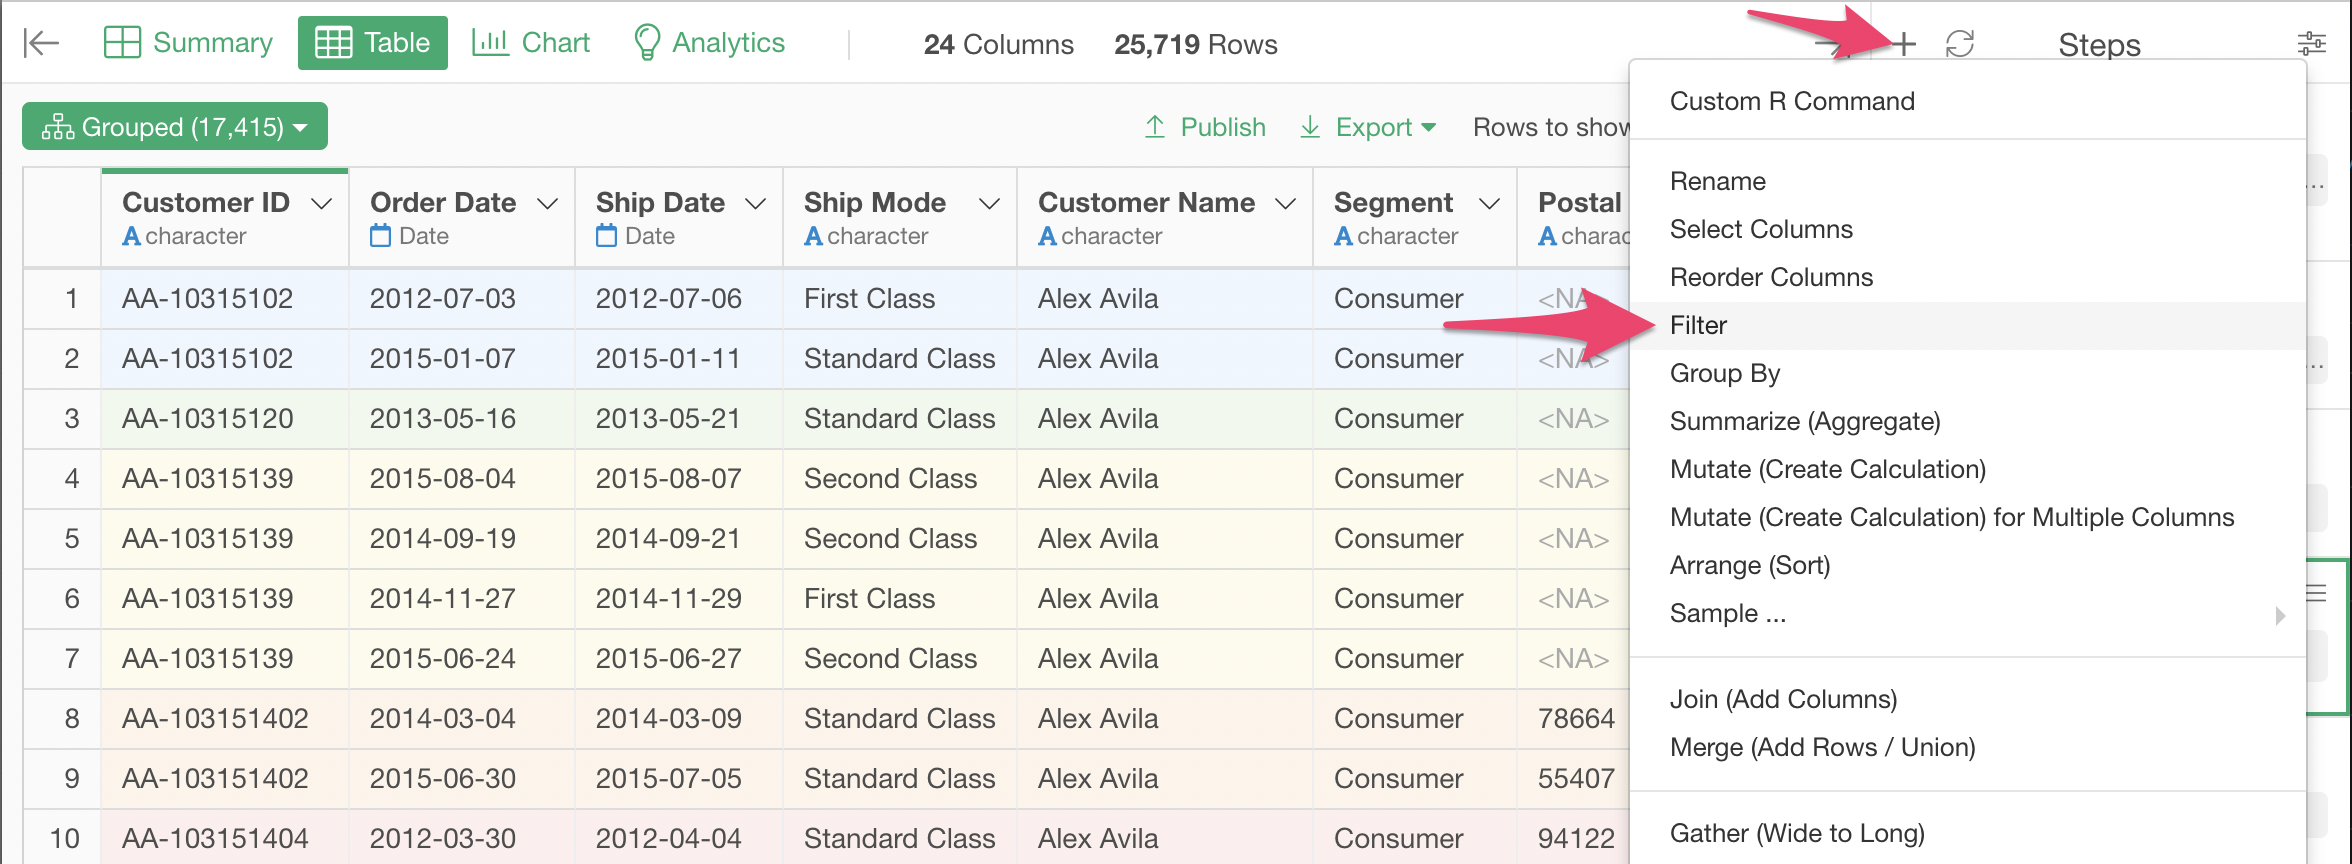The width and height of the screenshot is (2352, 864).
Task: Select Gather (Wide to Long) item
Action: [1967, 833]
